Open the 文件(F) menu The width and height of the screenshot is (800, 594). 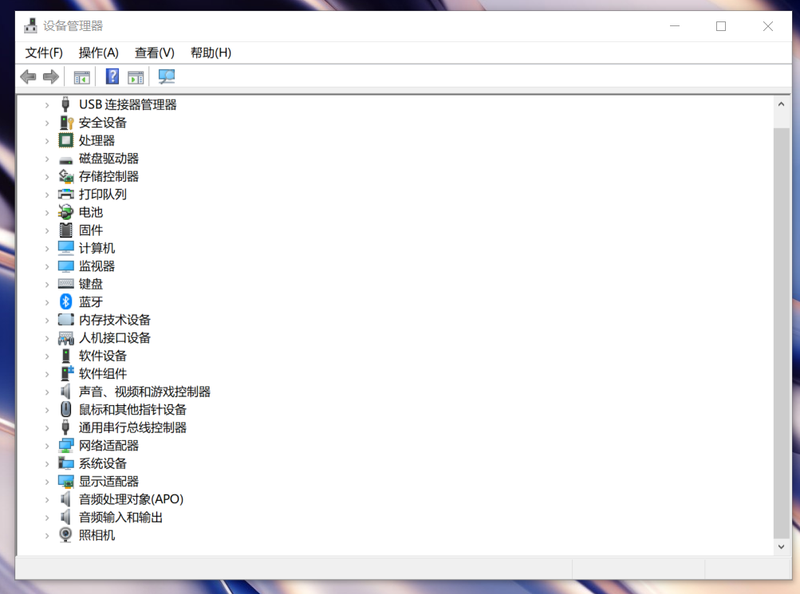pyautogui.click(x=44, y=52)
